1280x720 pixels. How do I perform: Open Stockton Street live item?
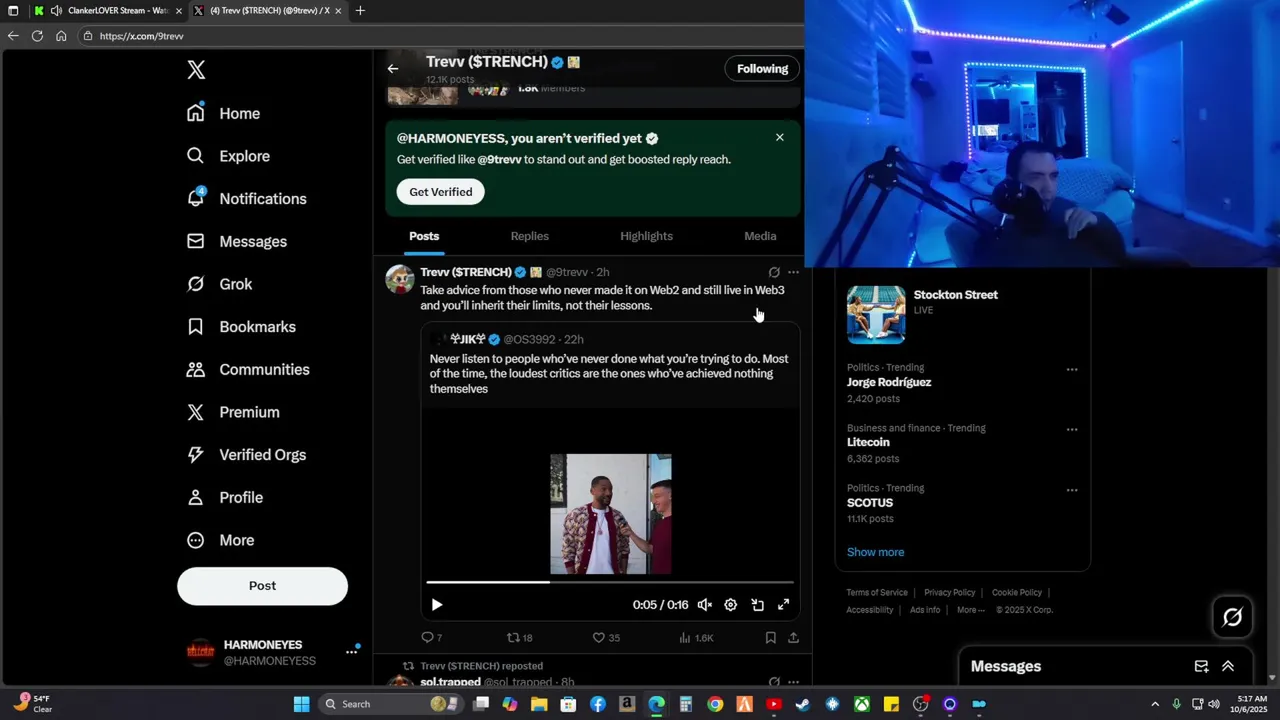click(962, 314)
